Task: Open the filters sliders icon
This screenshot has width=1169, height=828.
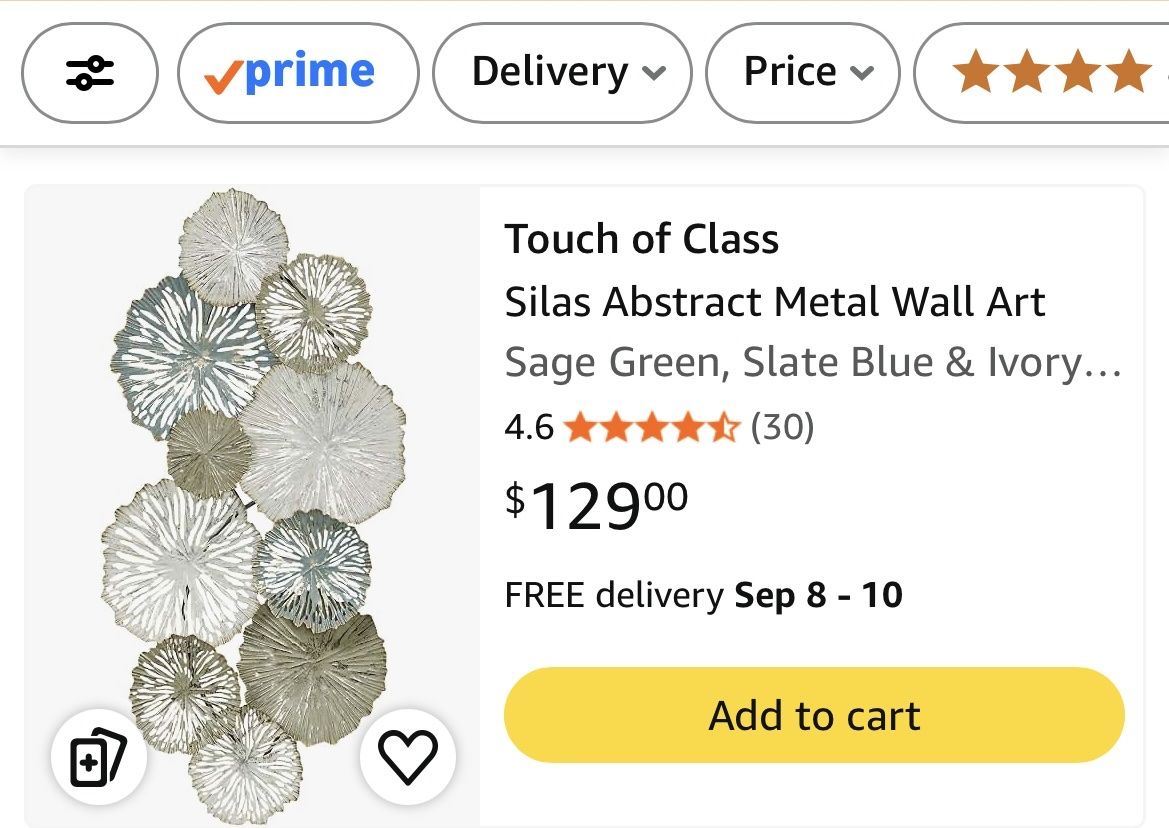Action: pyautogui.click(x=89, y=72)
